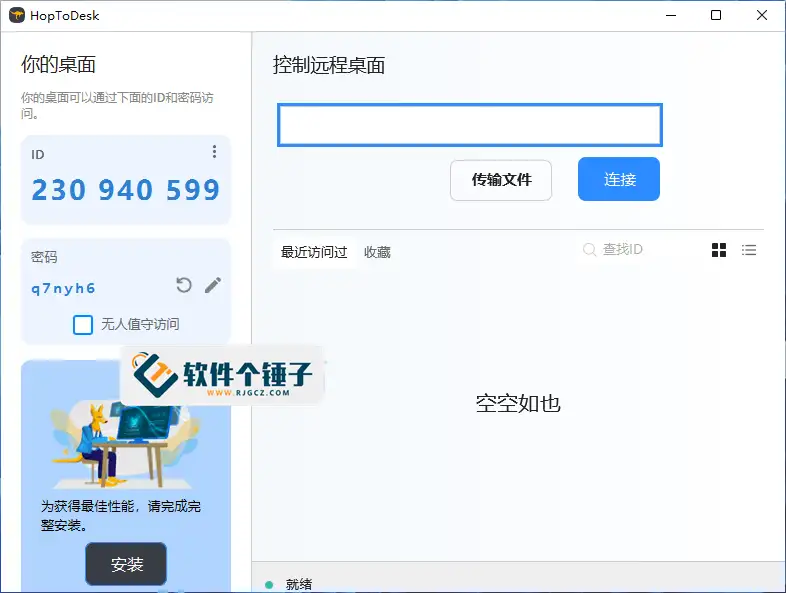Screen dimensions: 786x593
Task: Open the 收藏 favorites tab
Action: click(377, 252)
